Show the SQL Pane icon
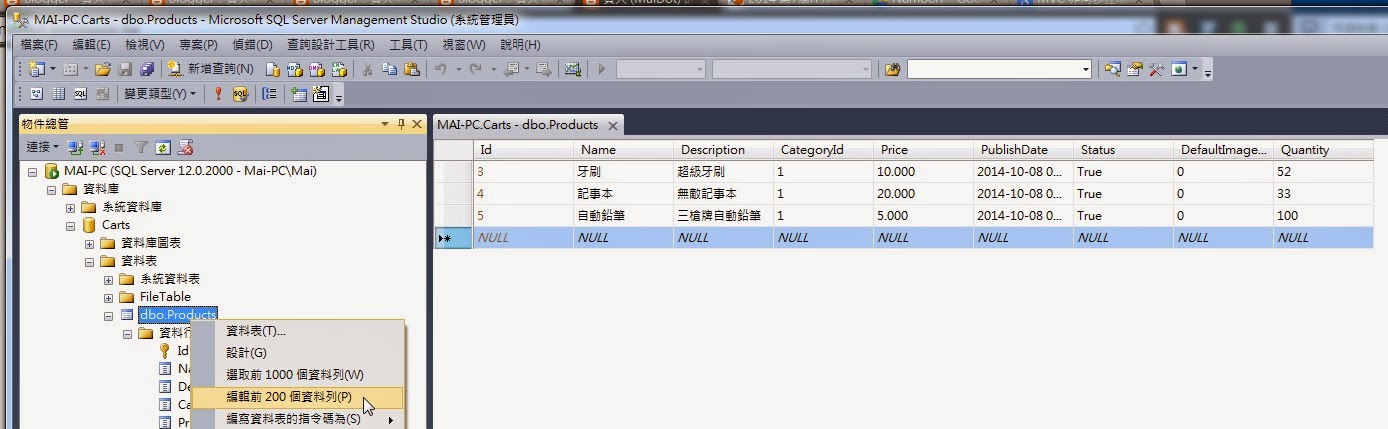1388x429 pixels. point(80,93)
